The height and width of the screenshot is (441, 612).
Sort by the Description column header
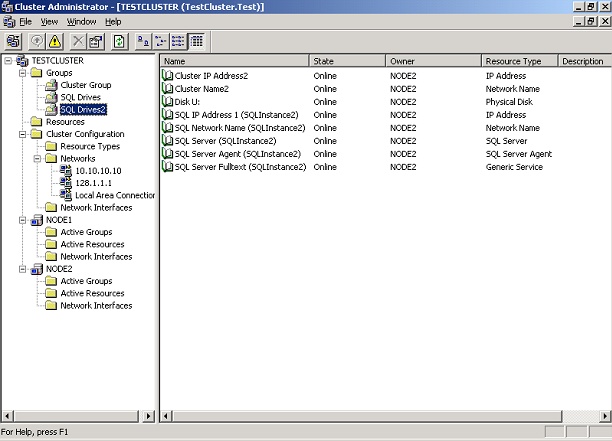(584, 61)
